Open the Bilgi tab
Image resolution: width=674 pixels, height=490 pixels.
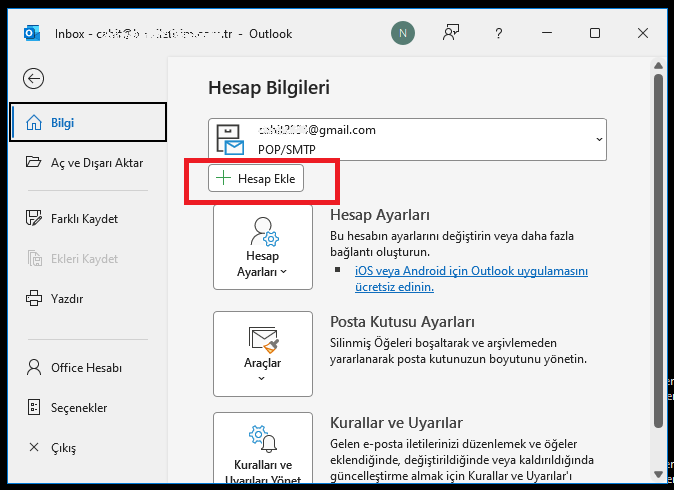pyautogui.click(x=88, y=122)
